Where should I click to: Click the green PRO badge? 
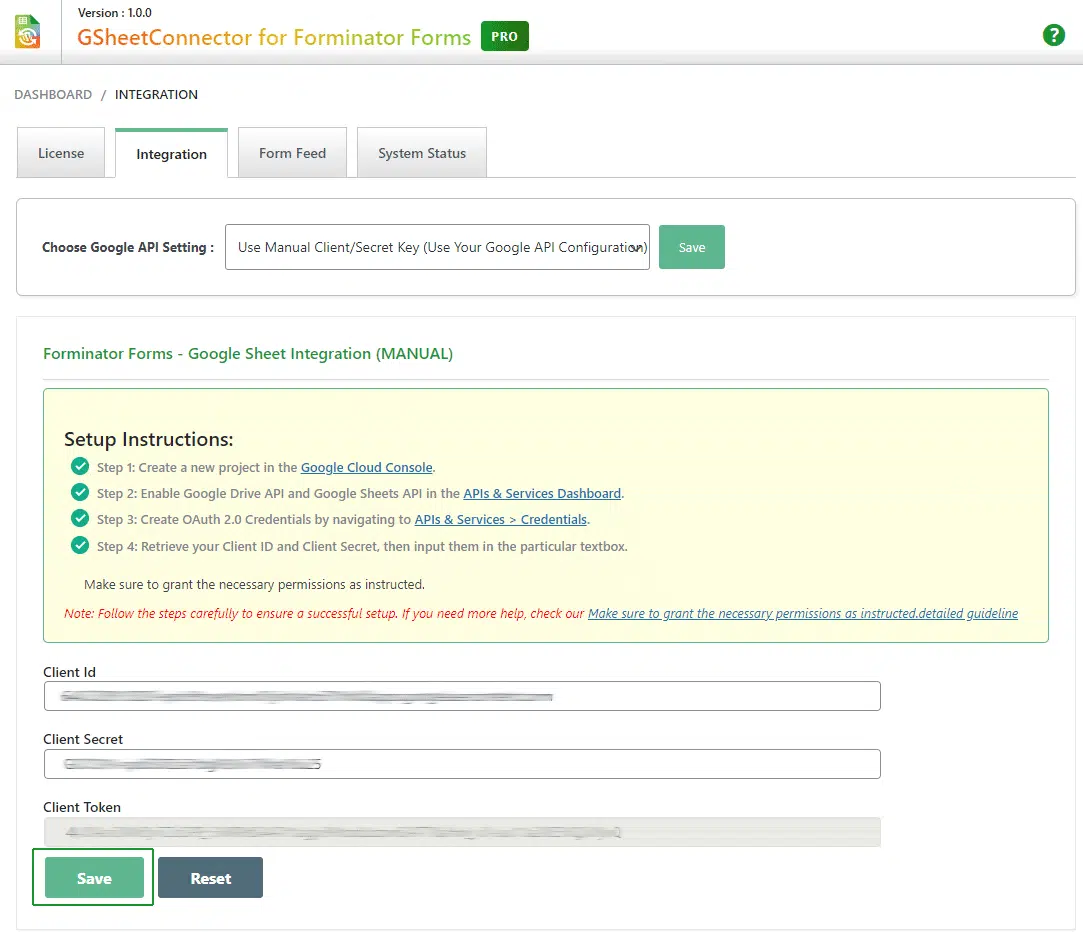click(504, 37)
